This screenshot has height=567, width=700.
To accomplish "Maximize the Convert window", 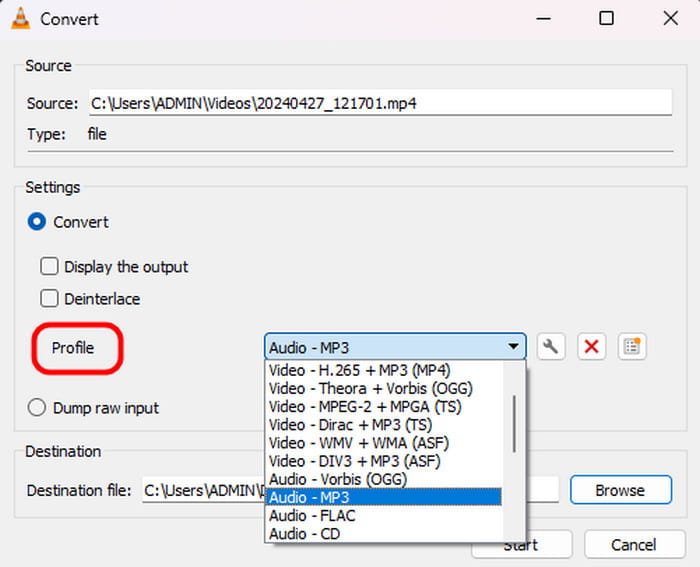I will coord(606,18).
